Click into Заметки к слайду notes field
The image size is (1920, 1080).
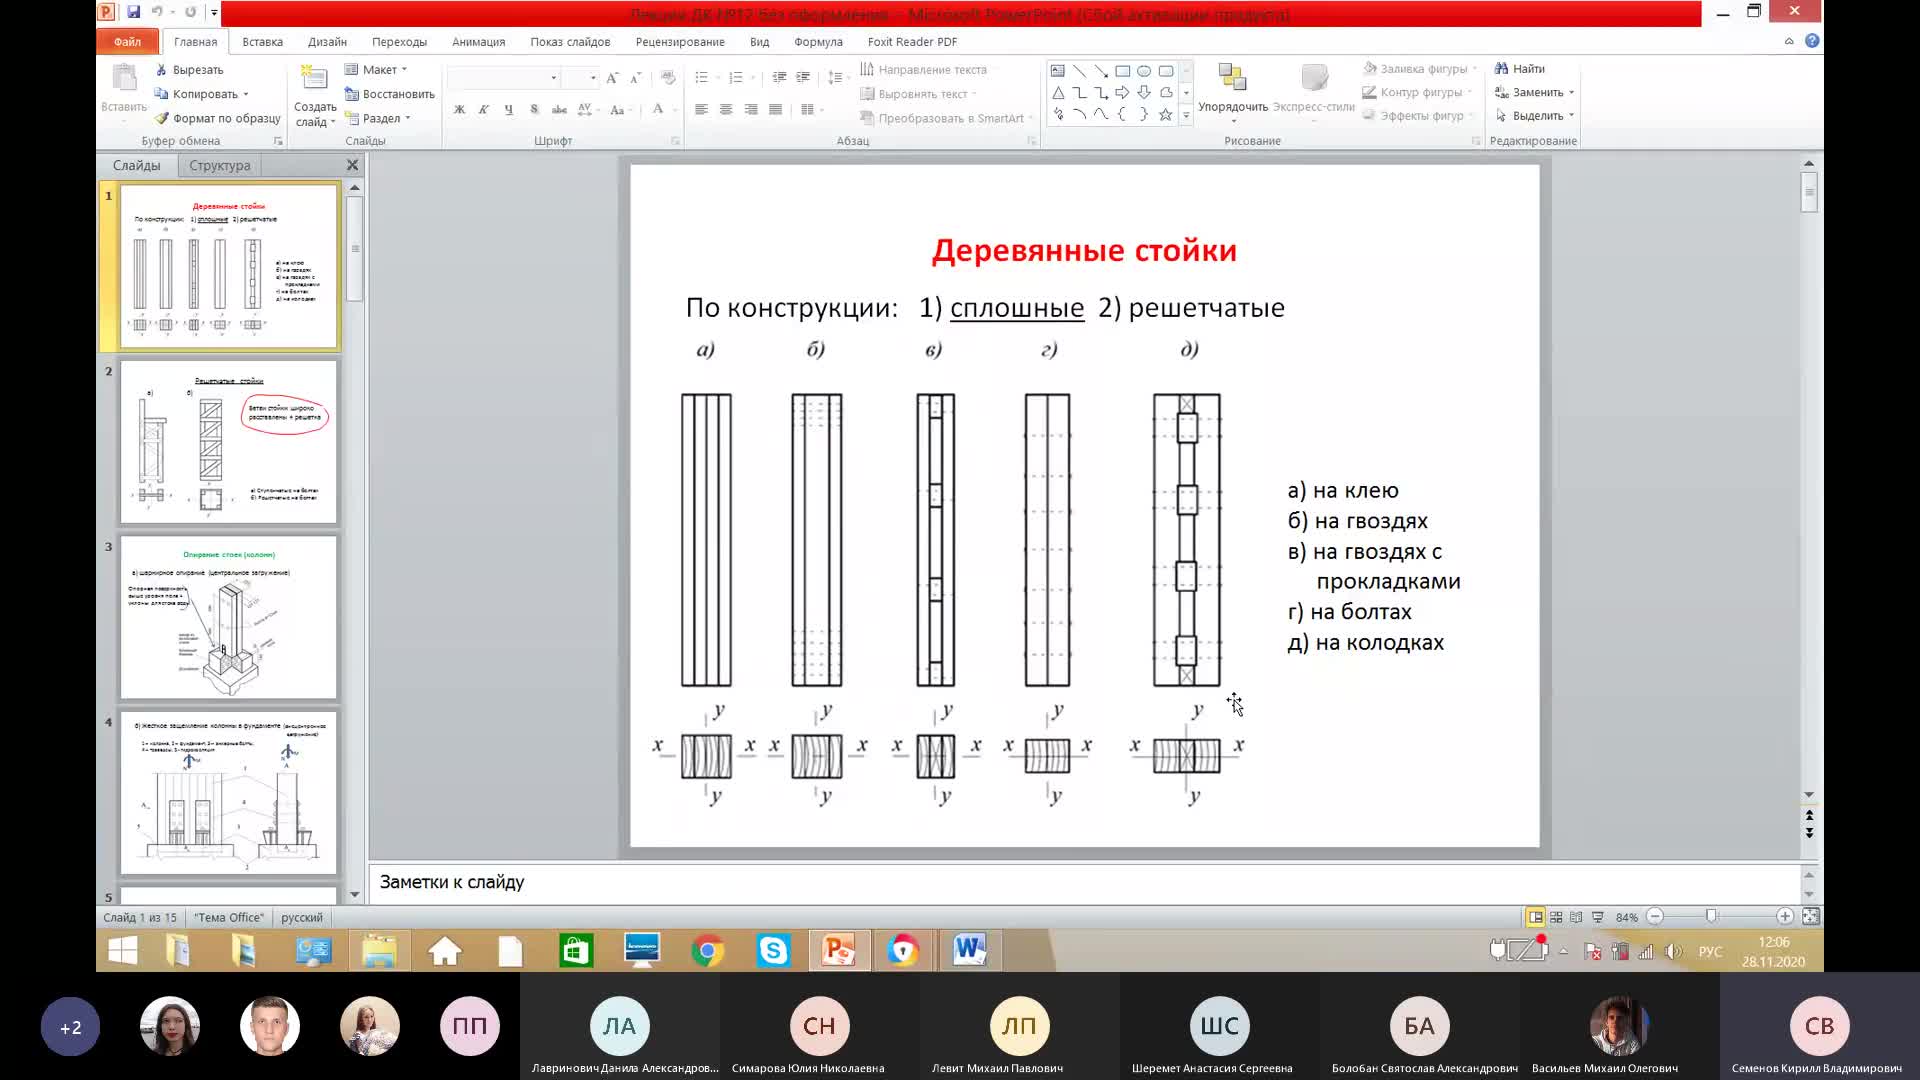coord(1085,883)
